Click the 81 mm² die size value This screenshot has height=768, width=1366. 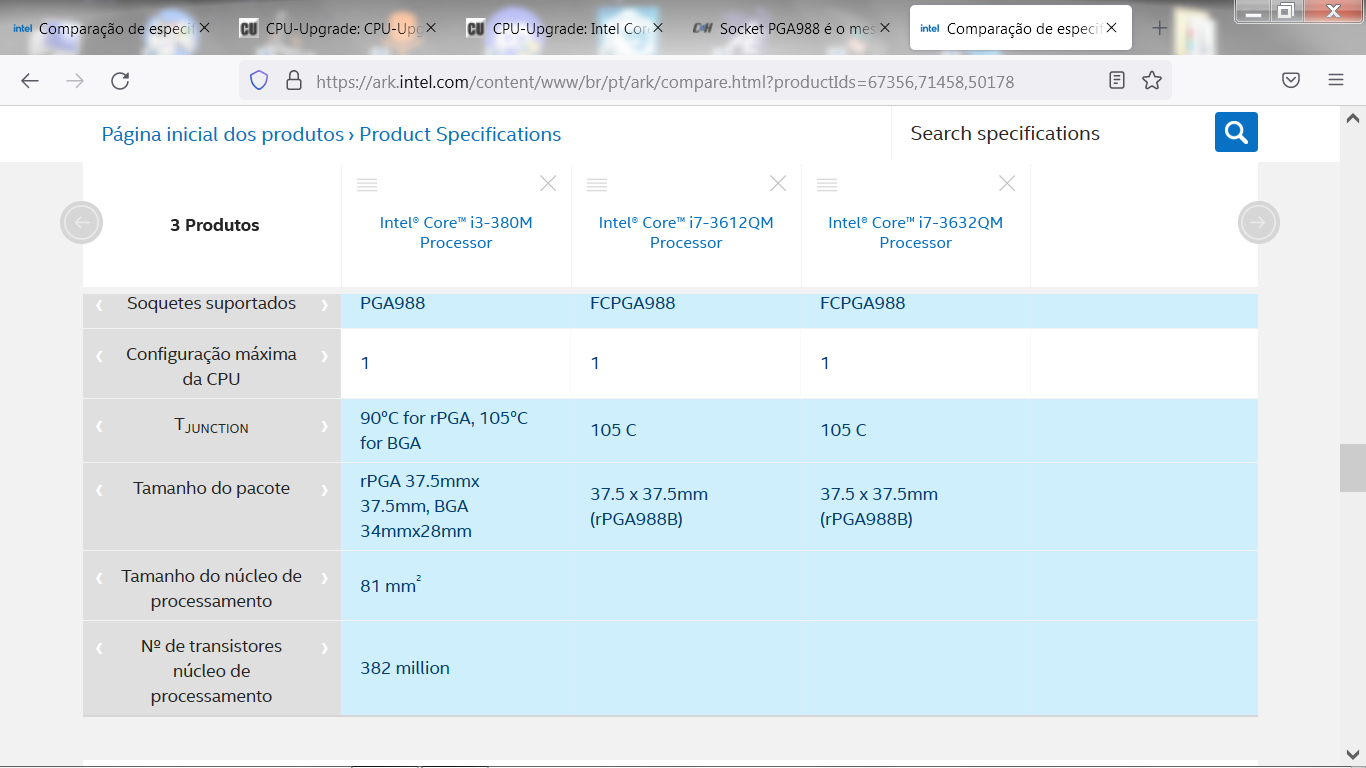tap(391, 585)
